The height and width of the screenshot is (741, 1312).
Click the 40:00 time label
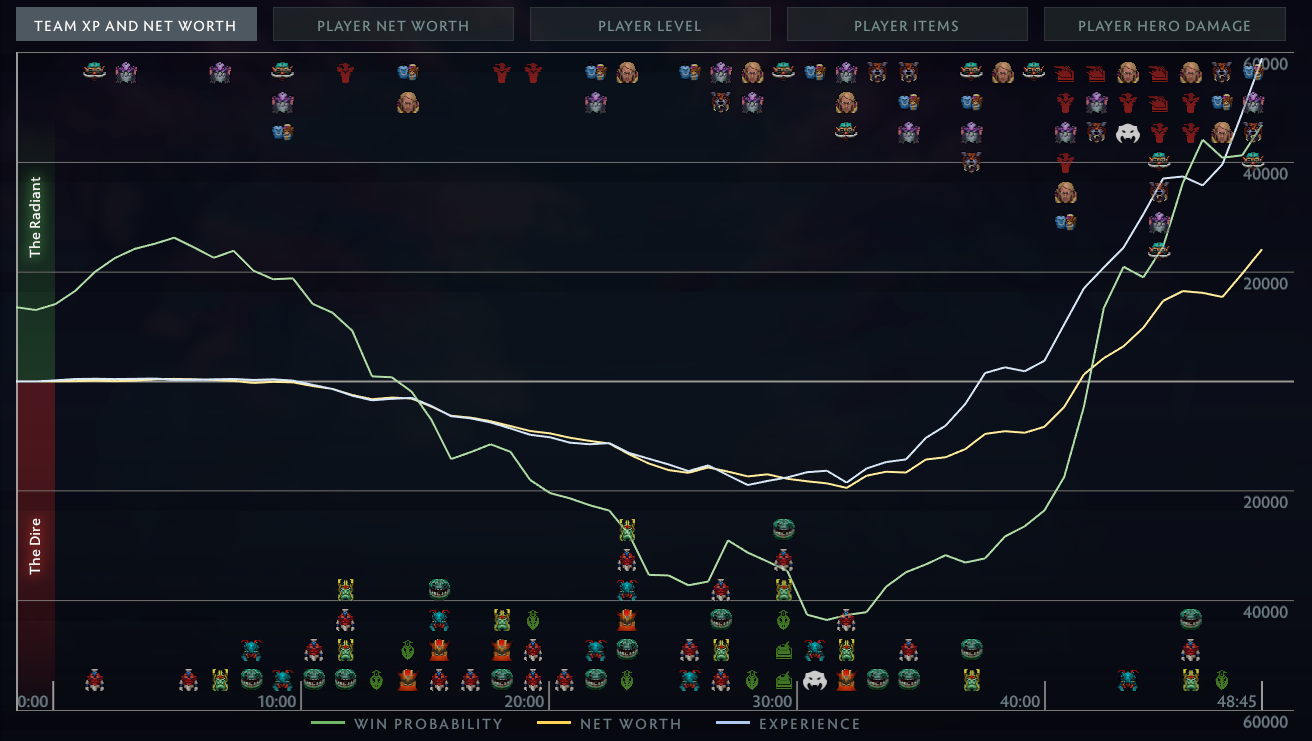tap(1020, 701)
